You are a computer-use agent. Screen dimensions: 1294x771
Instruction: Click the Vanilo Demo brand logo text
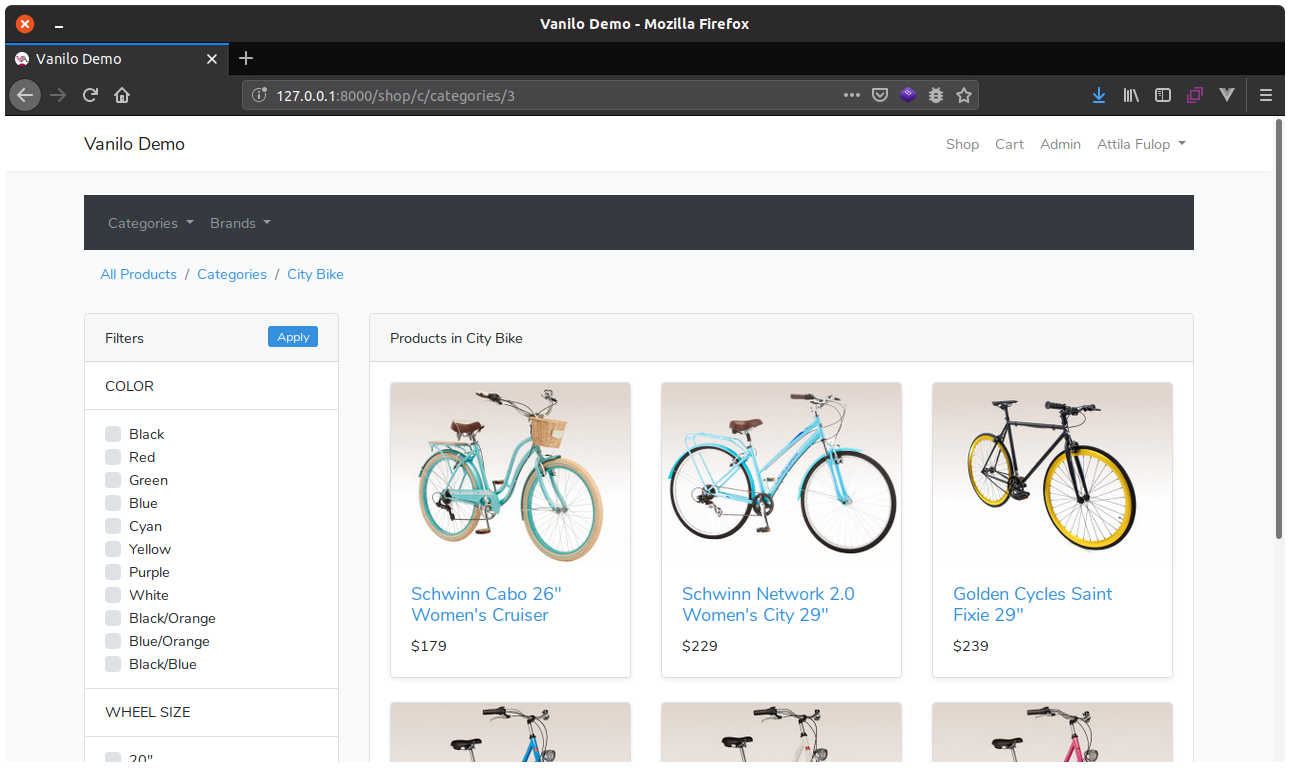coord(134,144)
